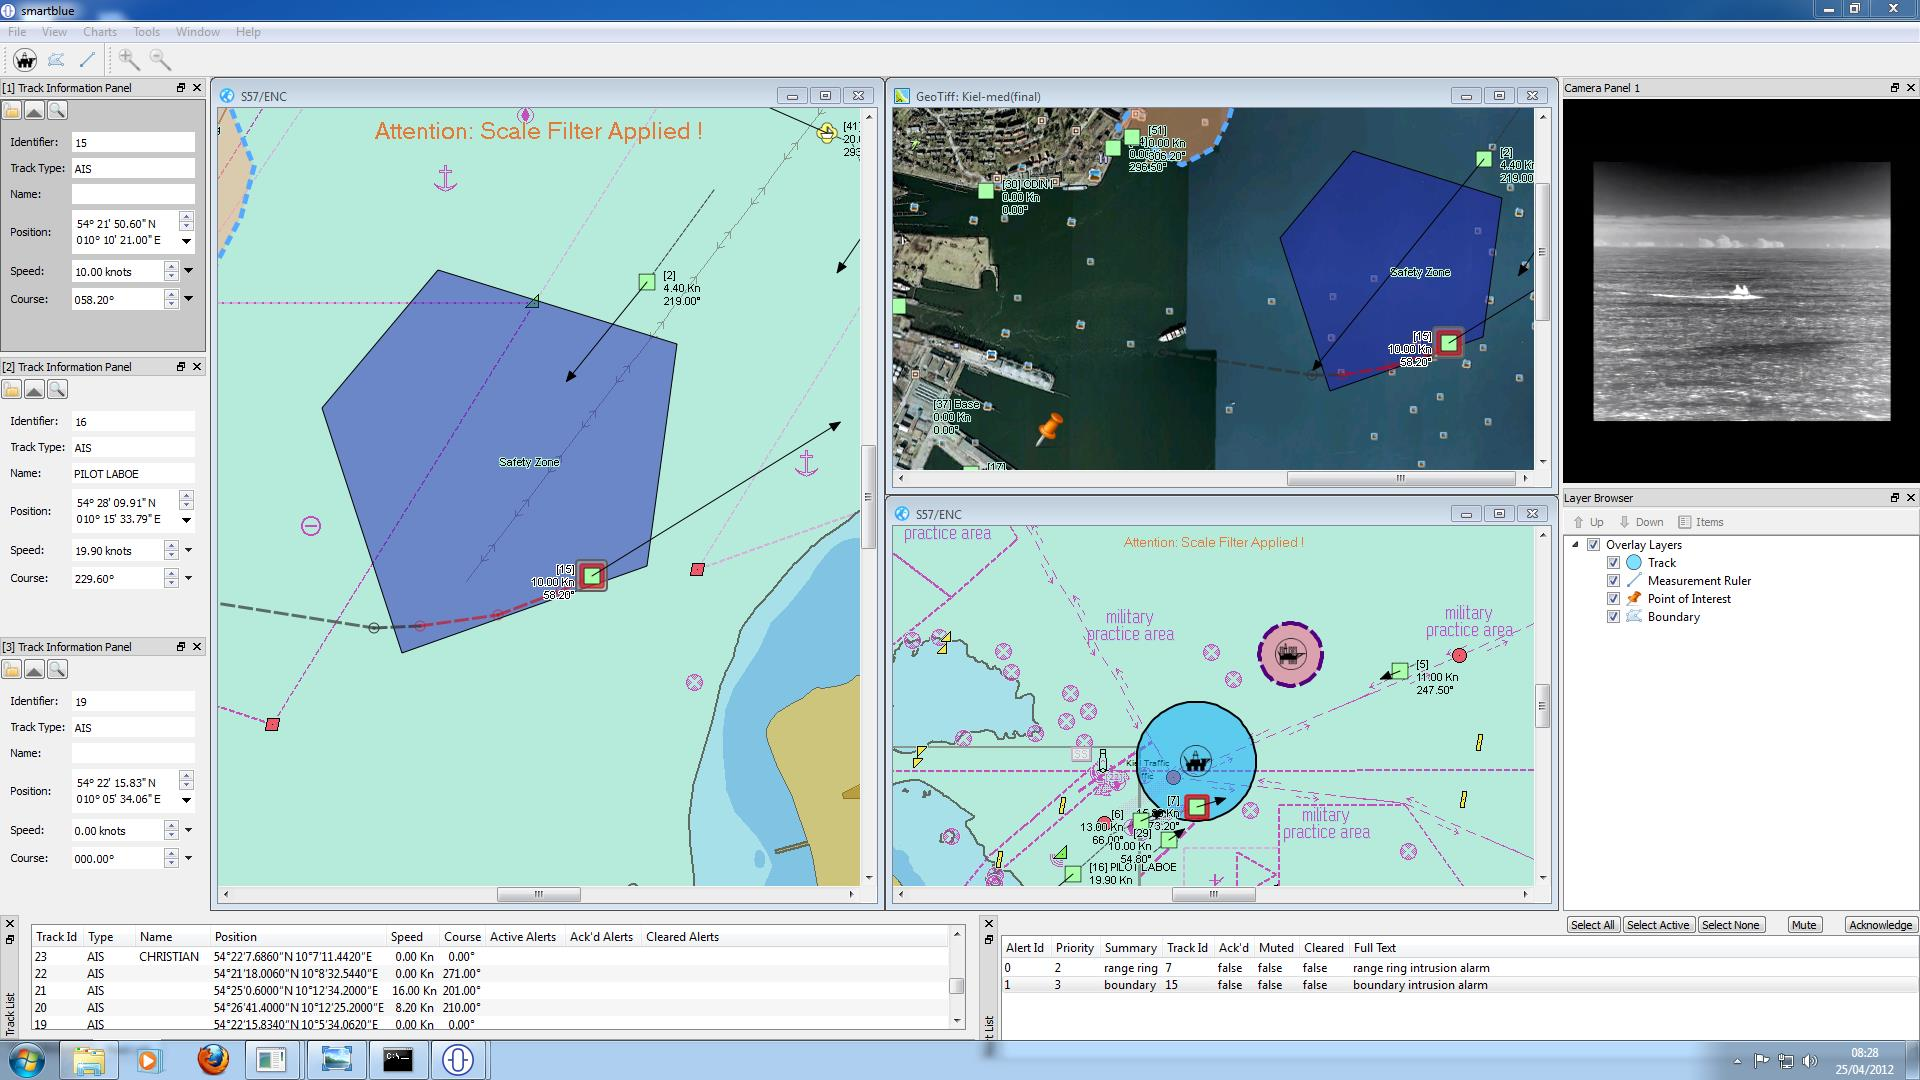Click magnifier search icon in track panel [1]
Screen dimensions: 1920x1080
[57, 110]
